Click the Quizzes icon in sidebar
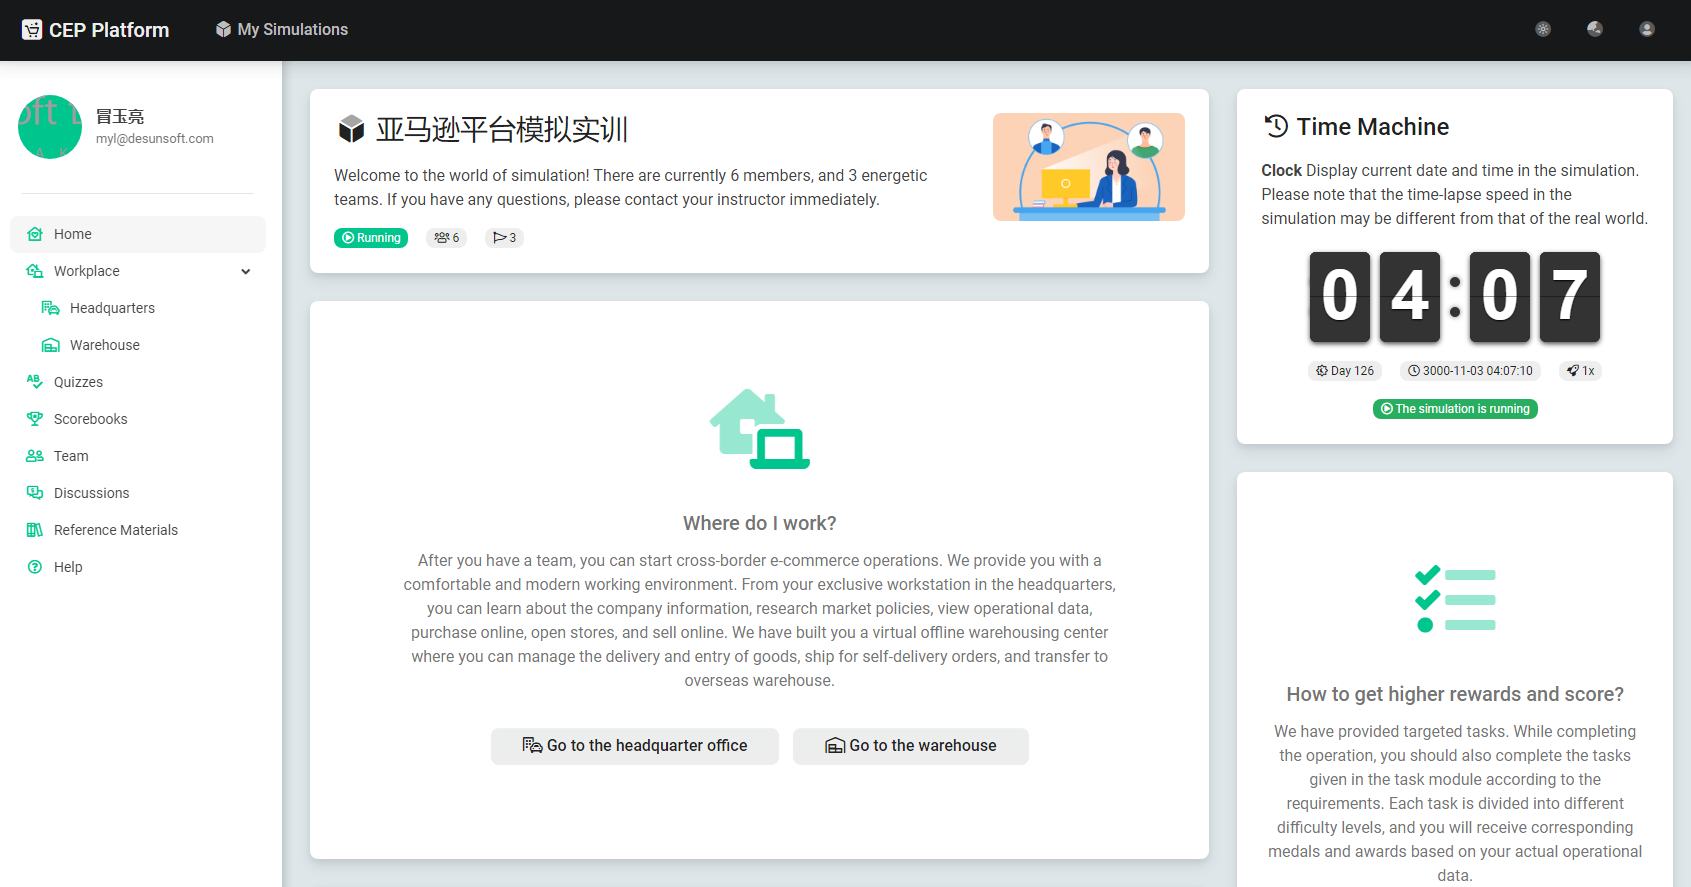The height and width of the screenshot is (887, 1691). [x=35, y=382]
